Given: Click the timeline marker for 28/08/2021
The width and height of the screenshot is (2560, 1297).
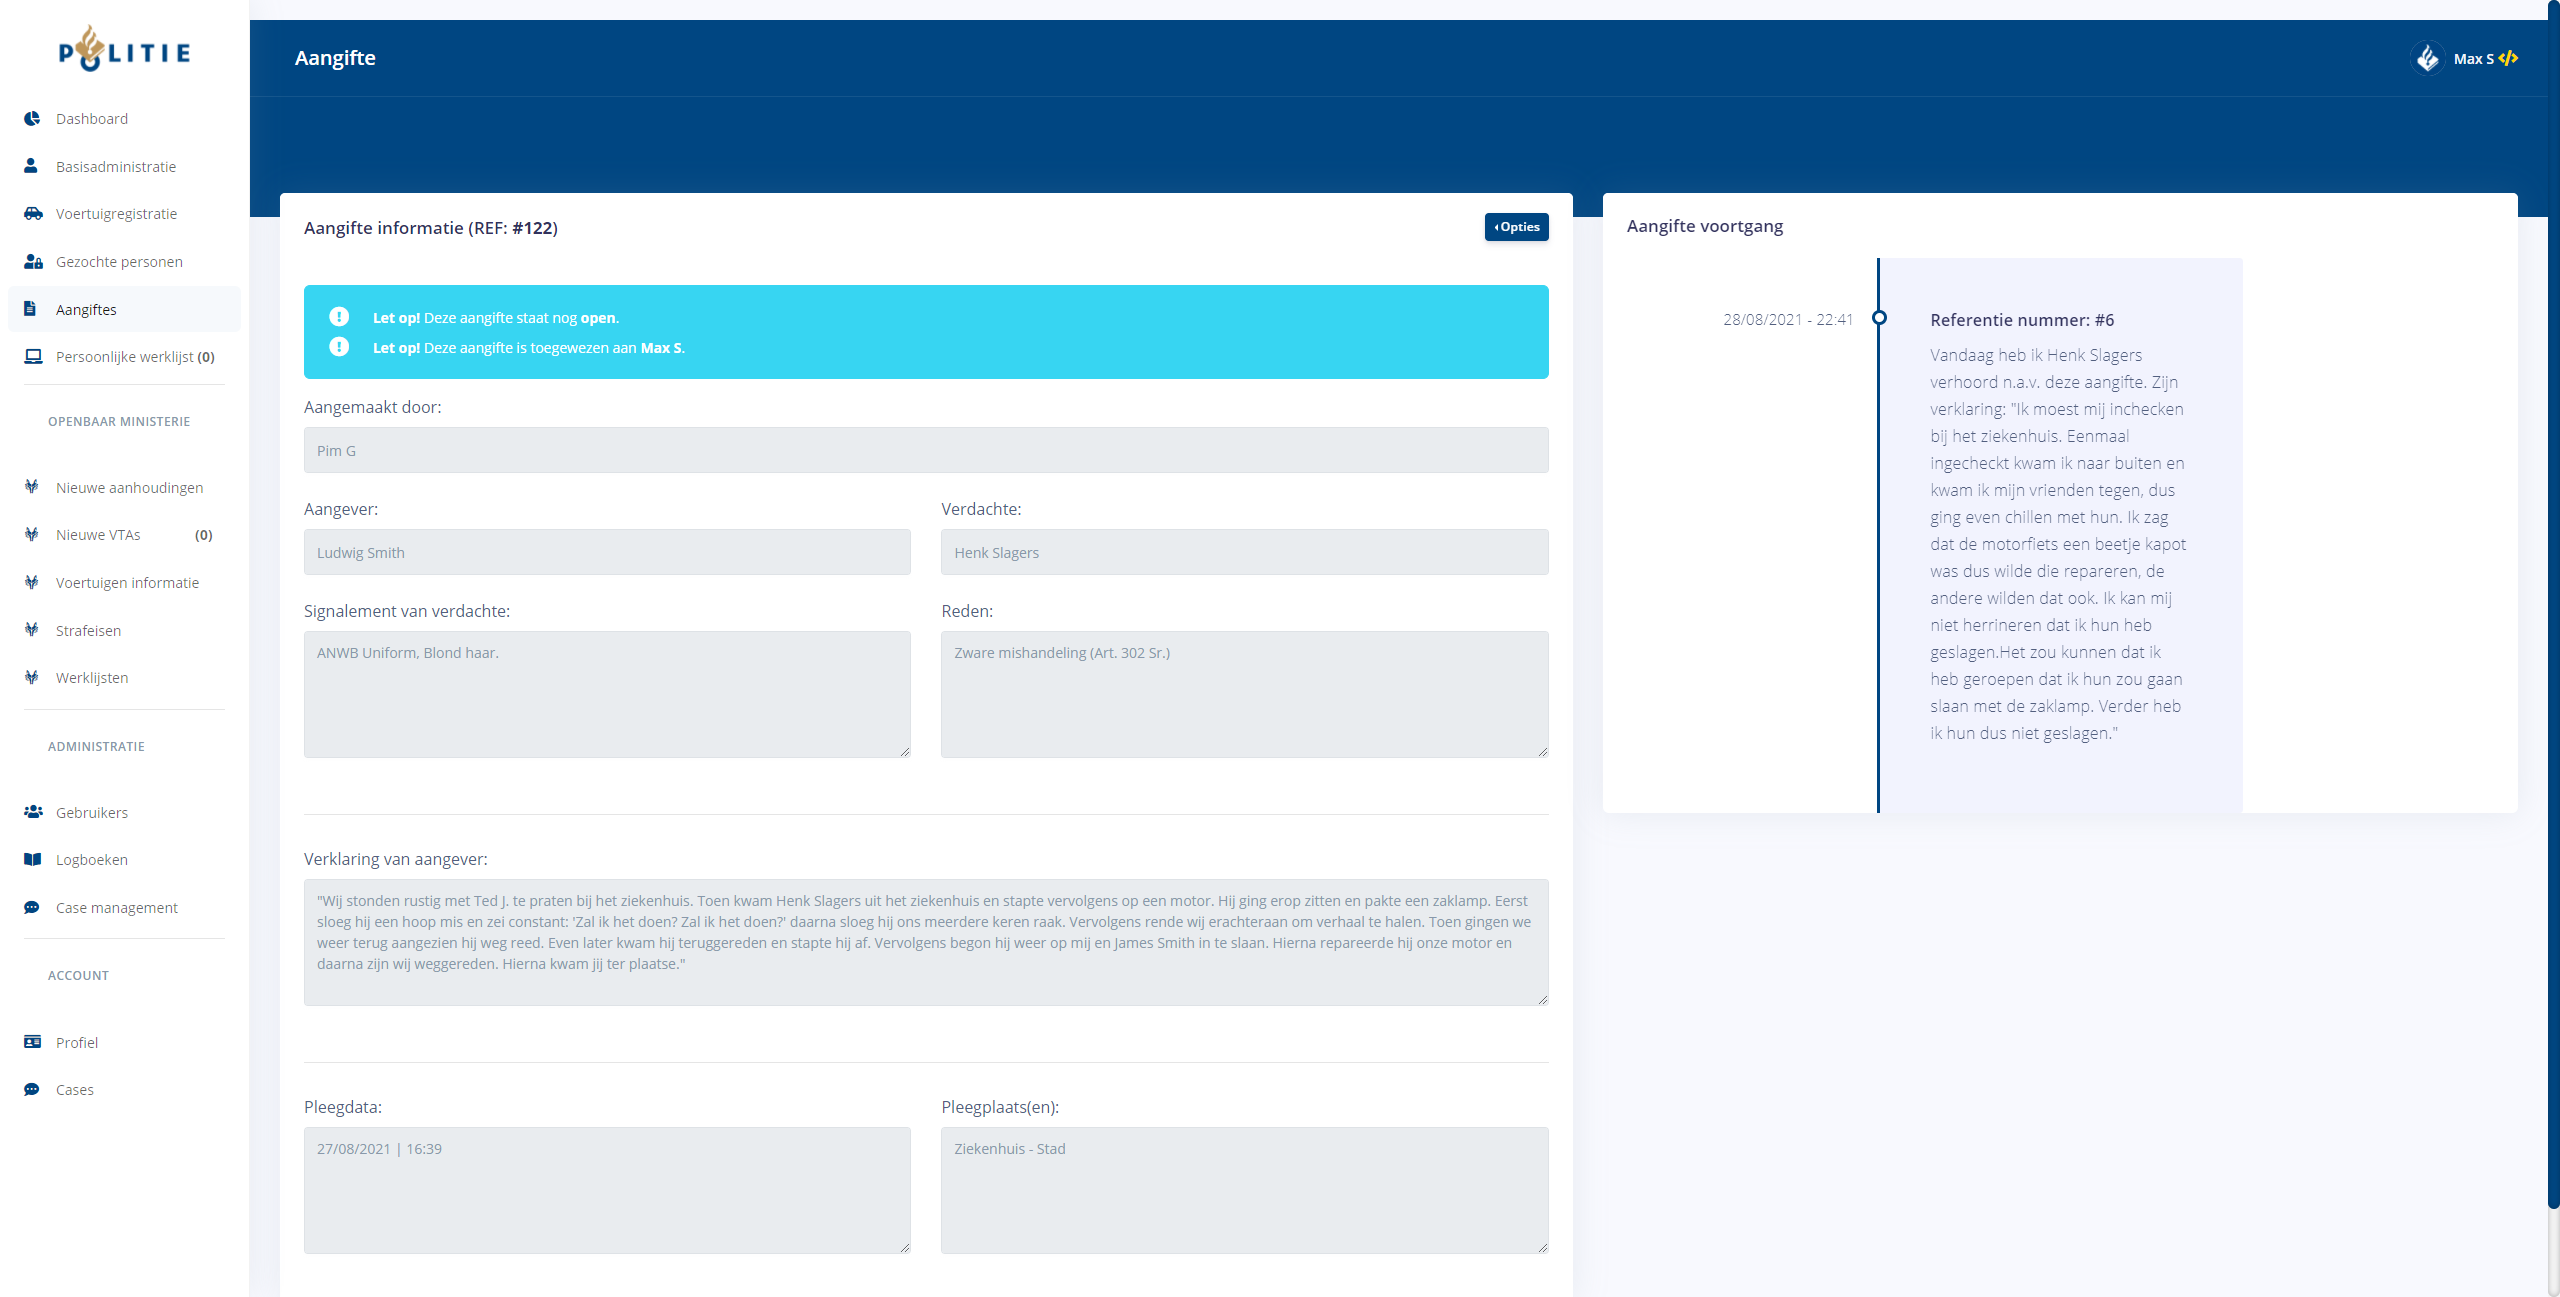Looking at the screenshot, I should point(1879,318).
